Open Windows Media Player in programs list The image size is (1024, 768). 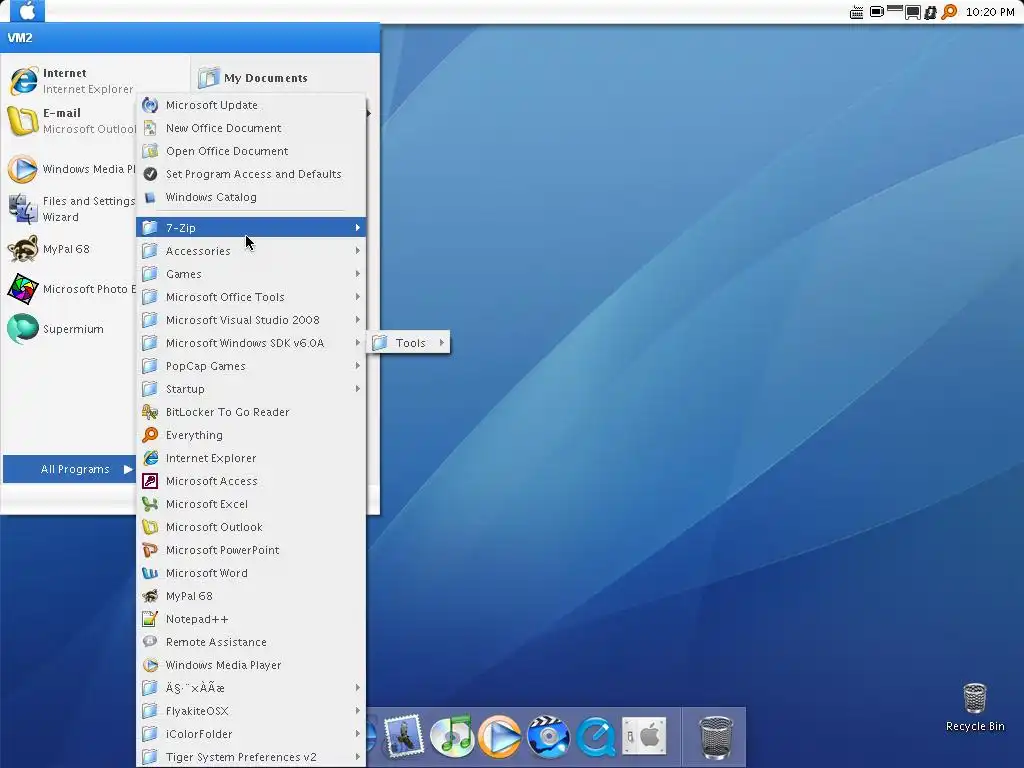pos(251,665)
